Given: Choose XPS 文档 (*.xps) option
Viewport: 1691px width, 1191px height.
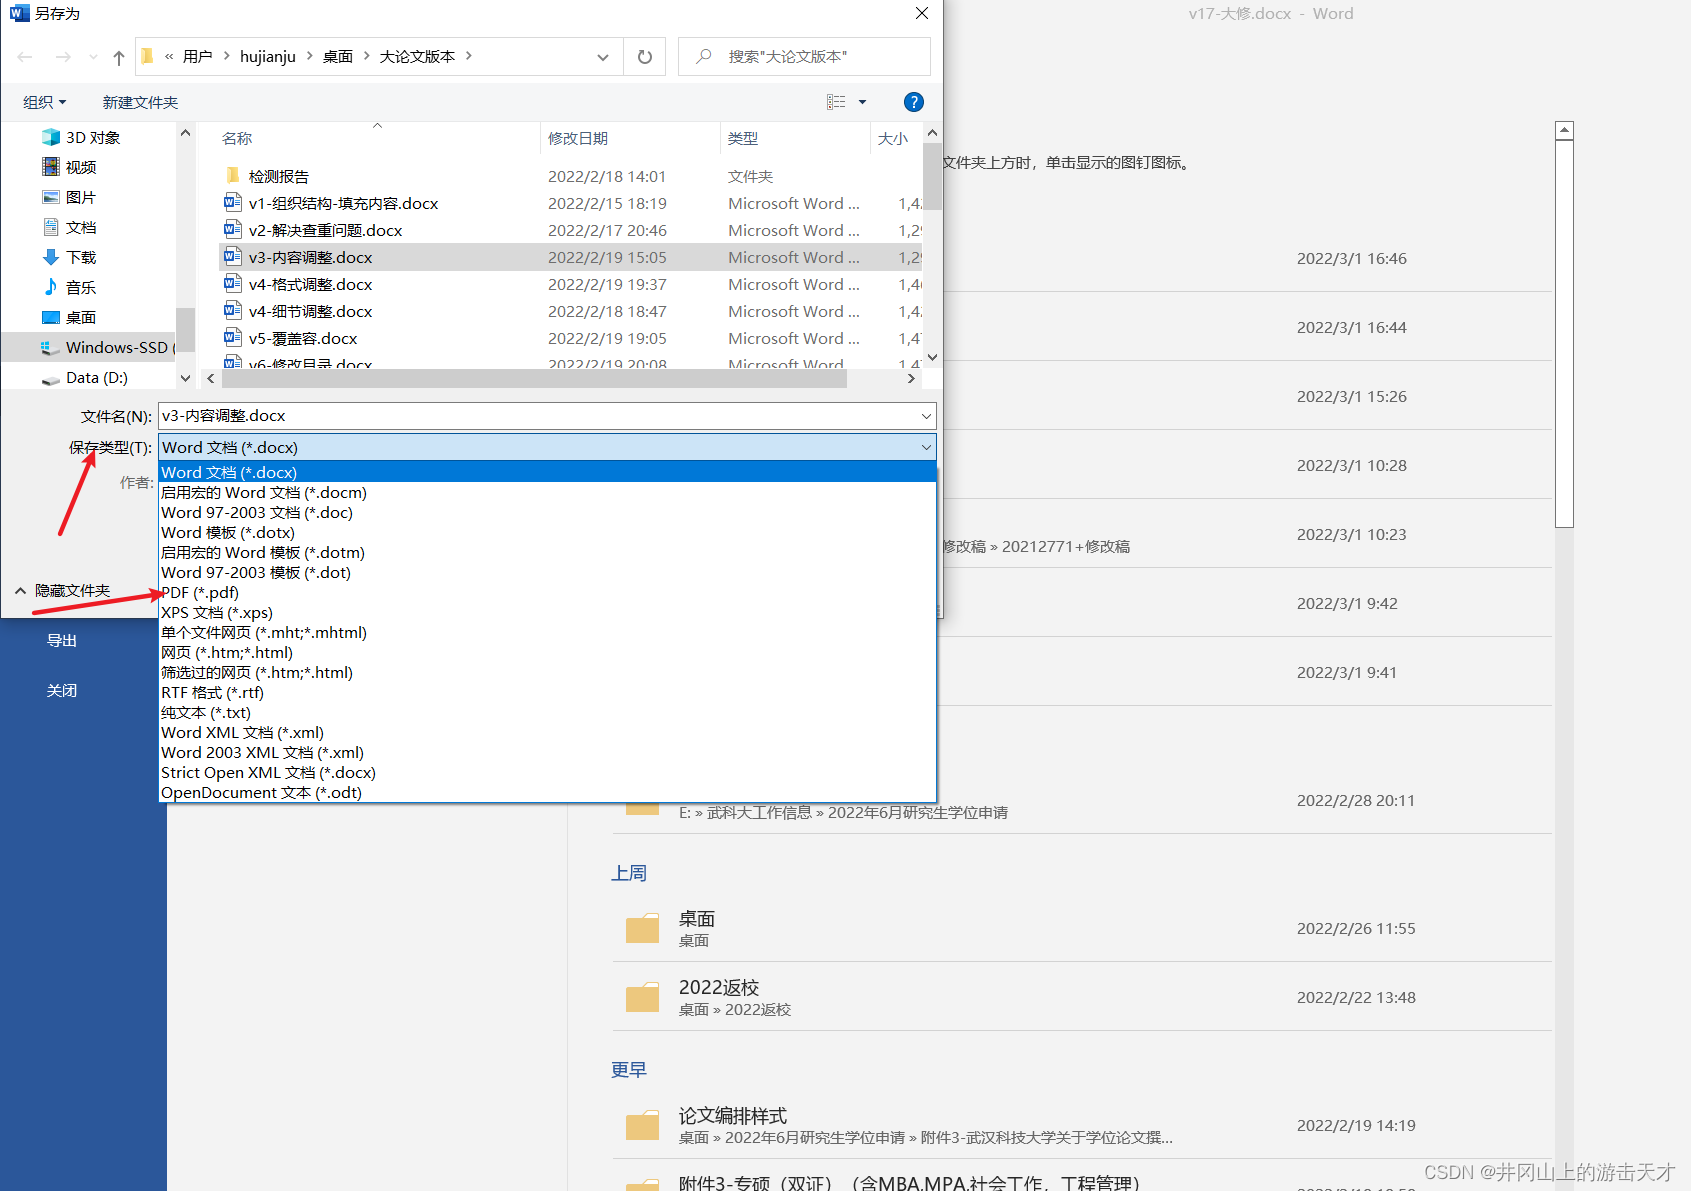Looking at the screenshot, I should click(x=548, y=612).
